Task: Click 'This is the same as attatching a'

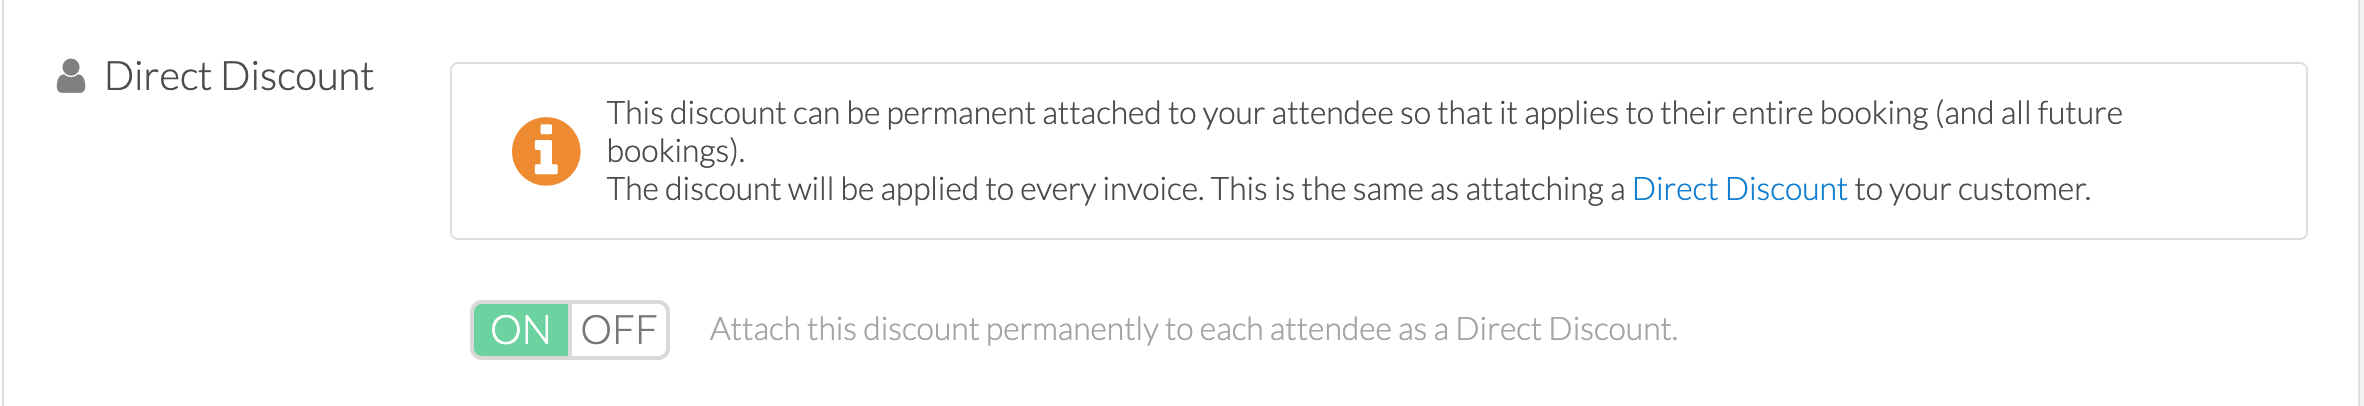Action: (1417, 189)
